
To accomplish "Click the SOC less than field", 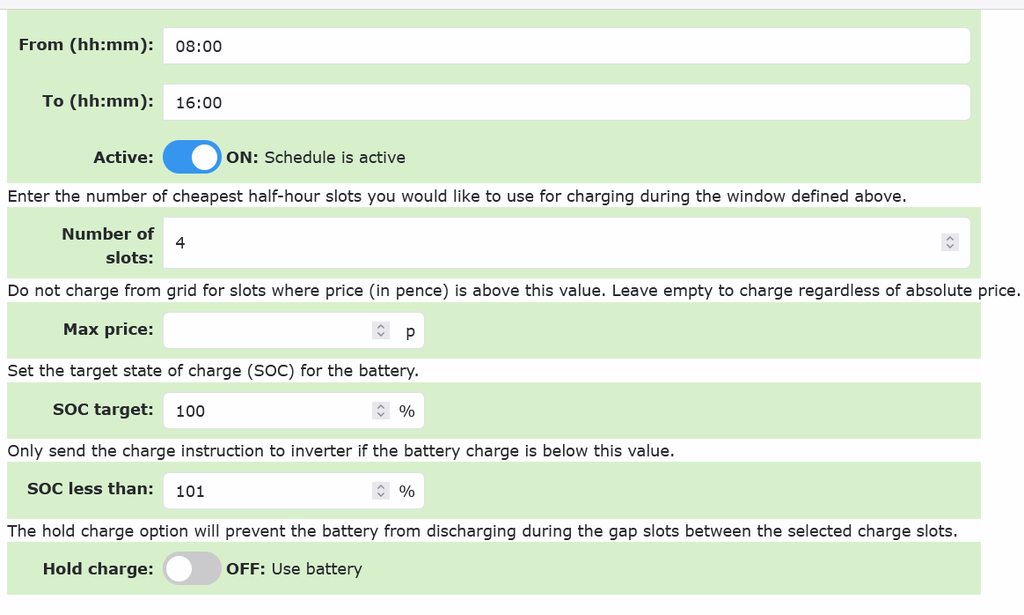I will (x=265, y=491).
